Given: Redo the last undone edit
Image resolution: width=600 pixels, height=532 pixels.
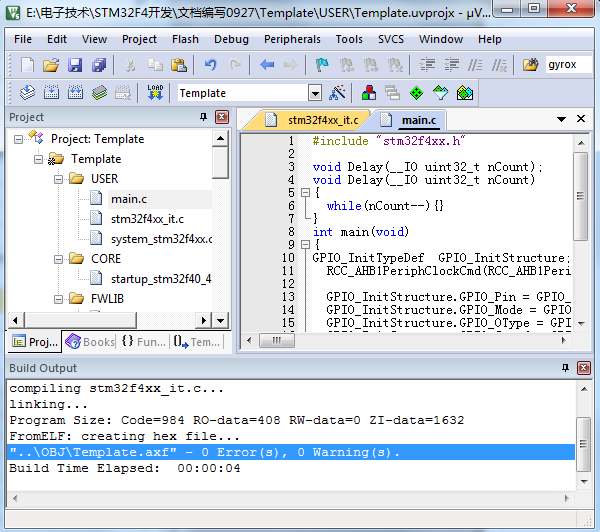Looking at the screenshot, I should 235,65.
